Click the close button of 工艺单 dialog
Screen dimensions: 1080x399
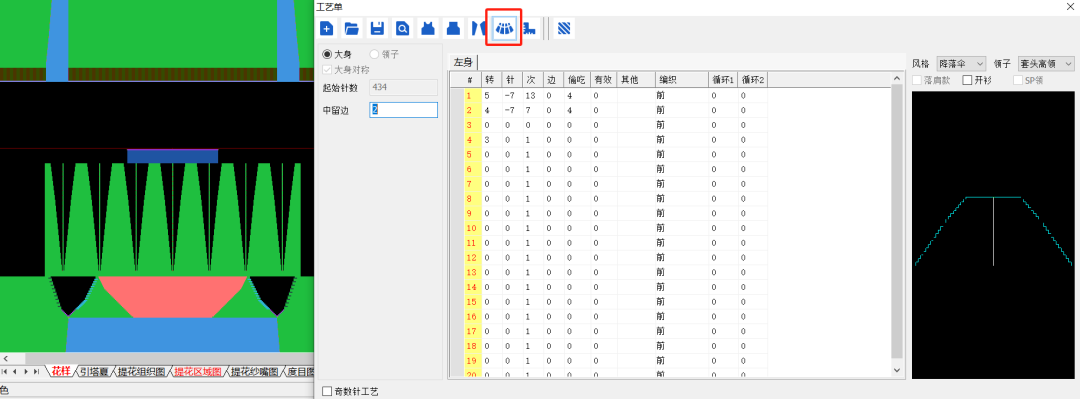(1070, 6)
